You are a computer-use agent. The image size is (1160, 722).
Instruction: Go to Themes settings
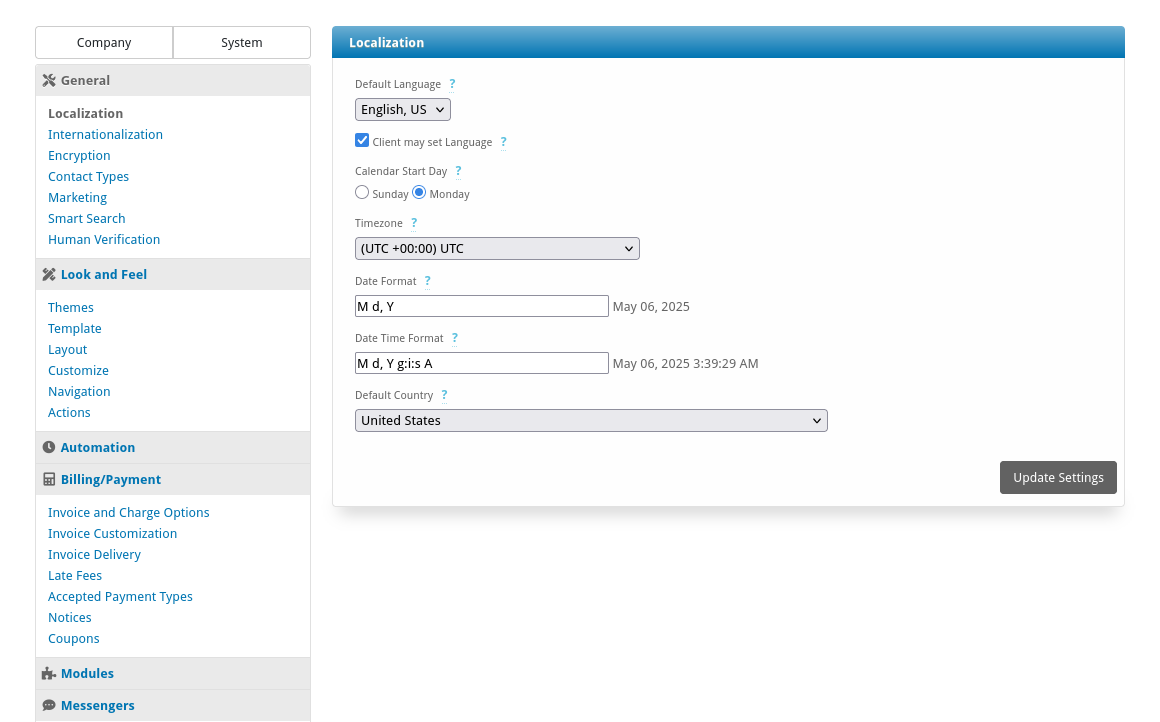coord(71,308)
